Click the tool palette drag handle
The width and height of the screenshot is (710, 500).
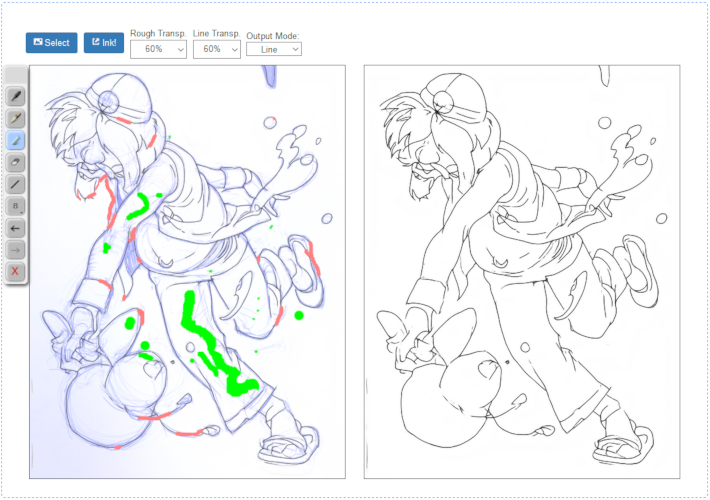[15, 75]
